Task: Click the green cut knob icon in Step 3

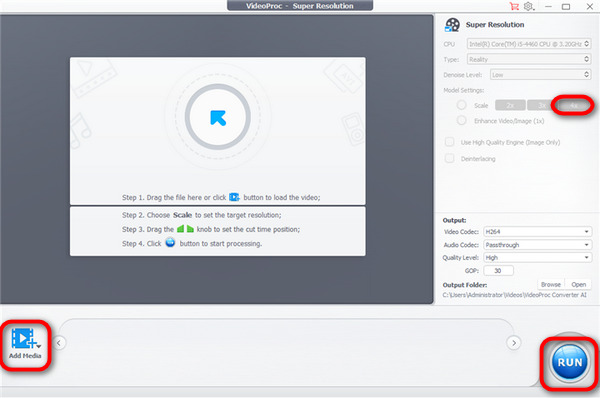Action: [185, 229]
